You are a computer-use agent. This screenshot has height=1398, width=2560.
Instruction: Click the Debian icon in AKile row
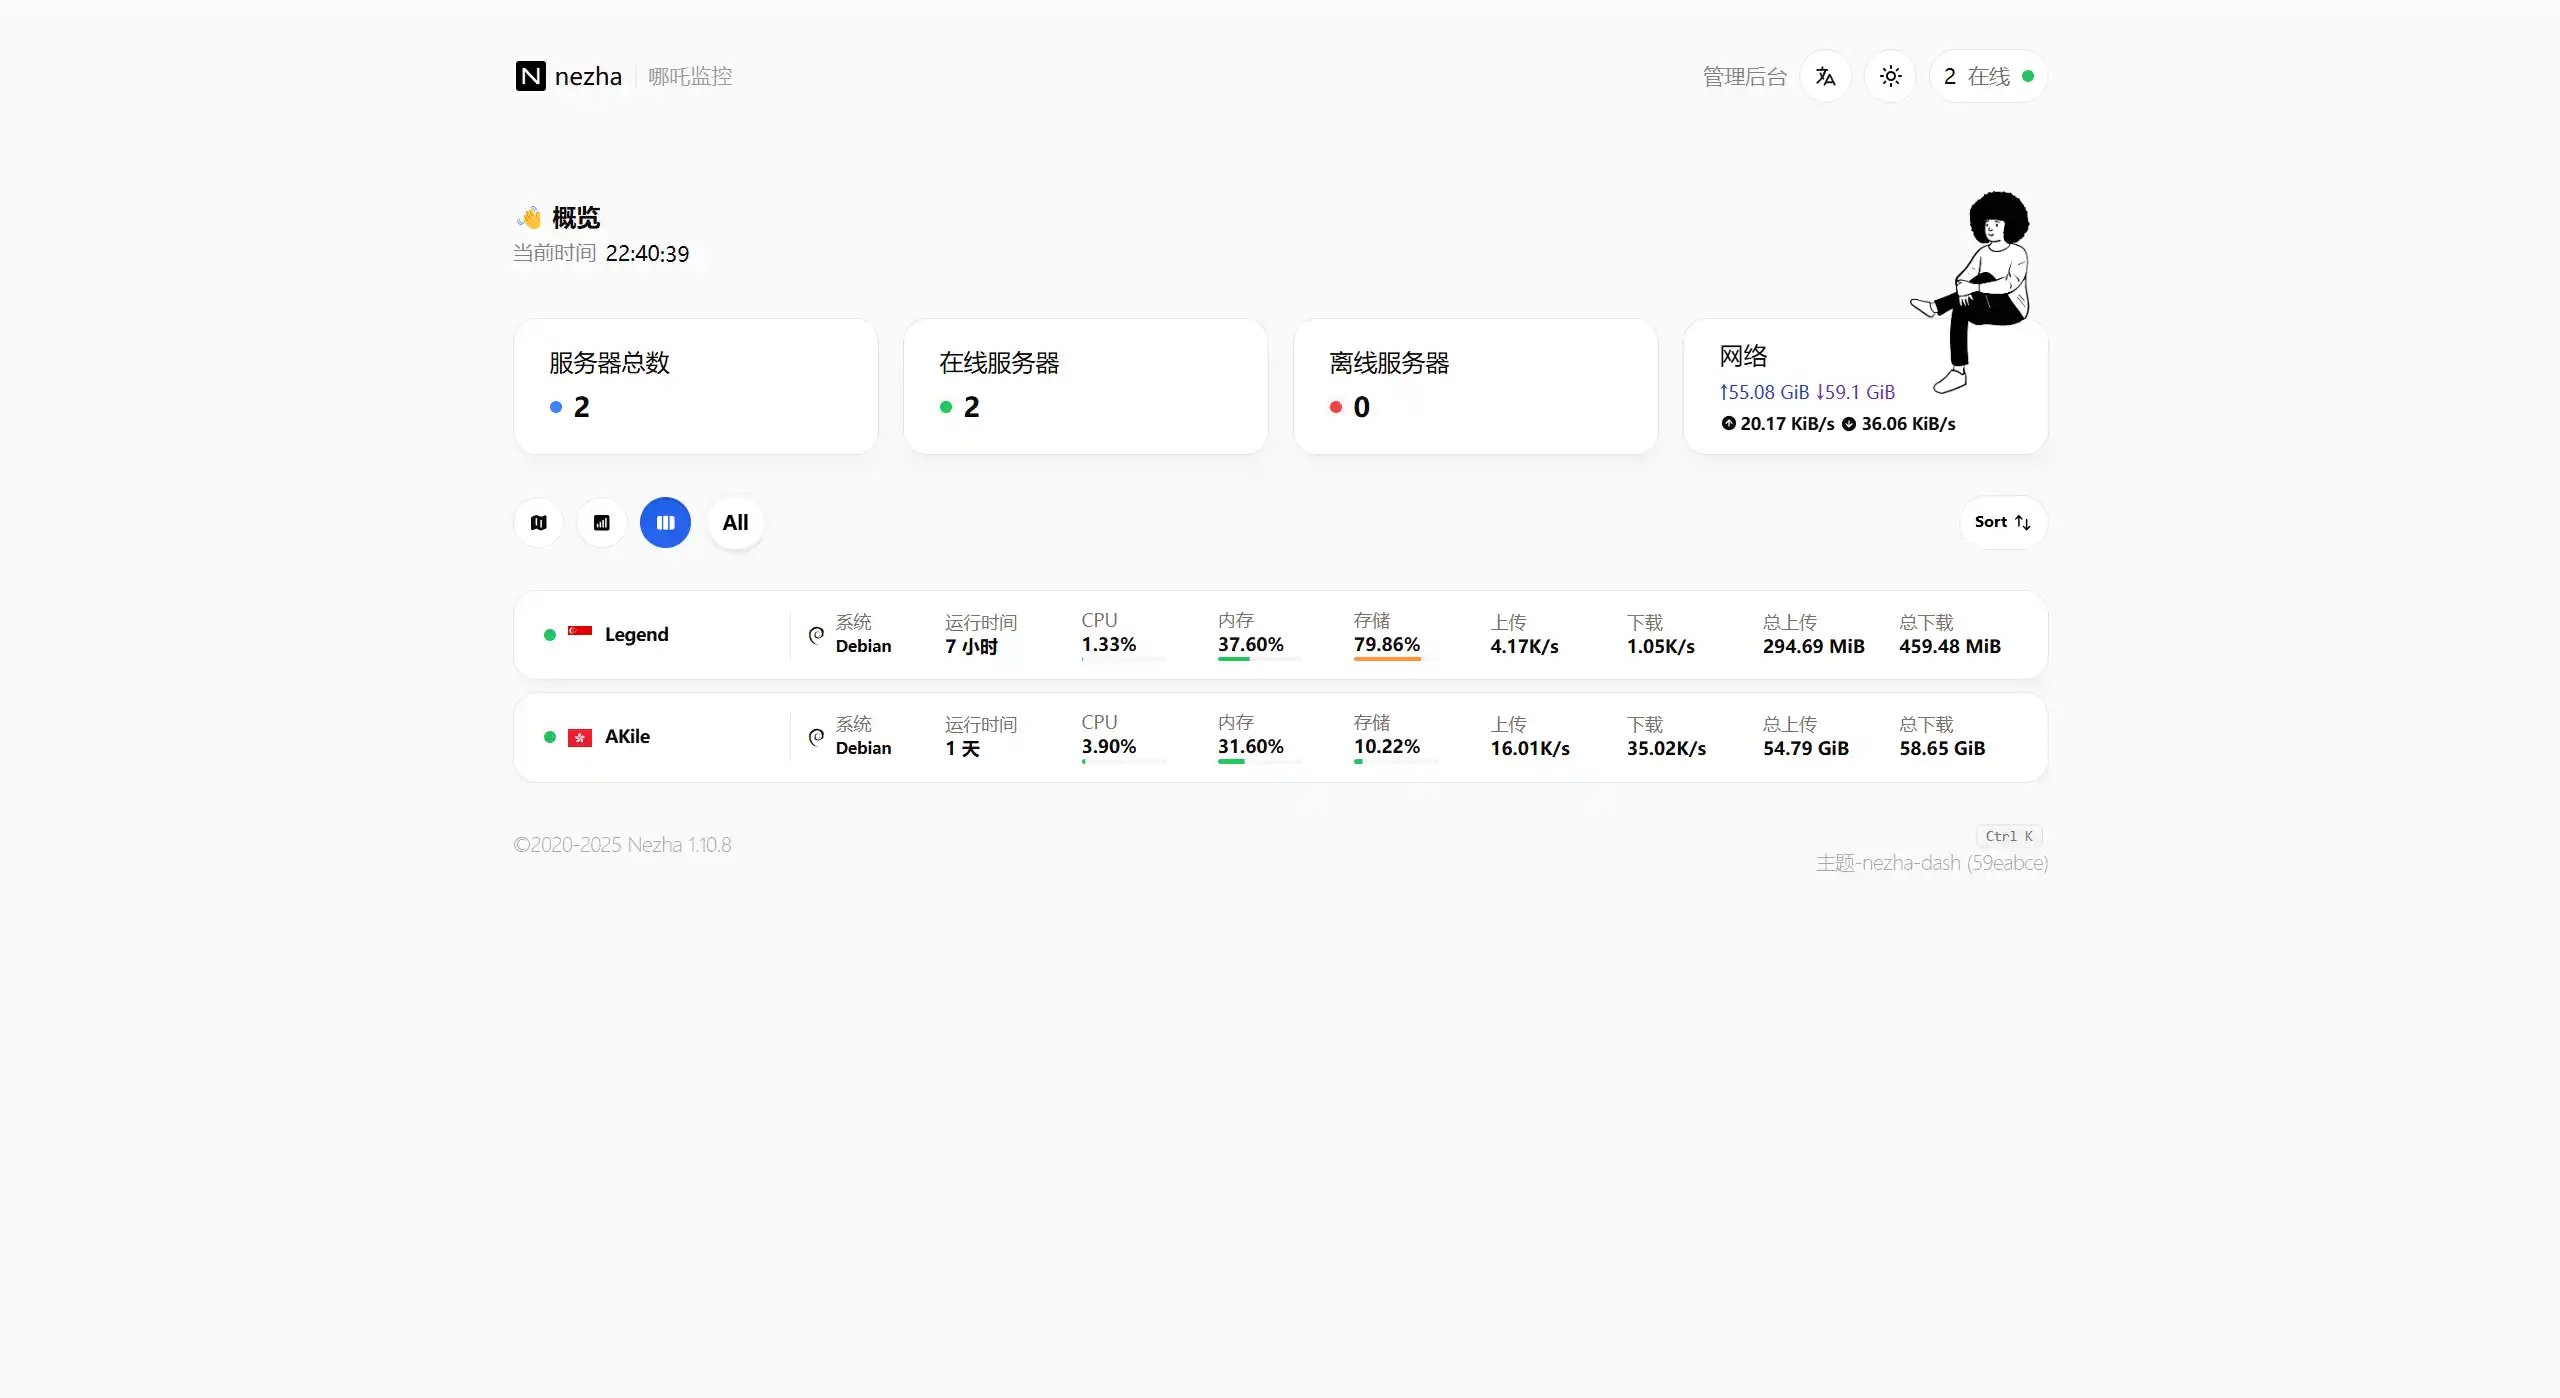click(x=816, y=737)
